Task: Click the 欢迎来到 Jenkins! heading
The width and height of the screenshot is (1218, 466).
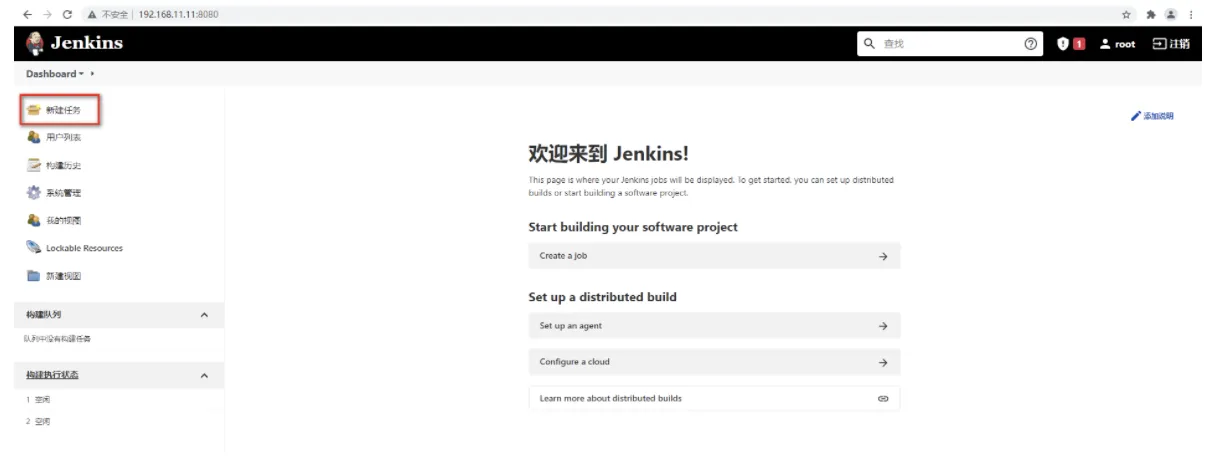Action: click(x=609, y=155)
